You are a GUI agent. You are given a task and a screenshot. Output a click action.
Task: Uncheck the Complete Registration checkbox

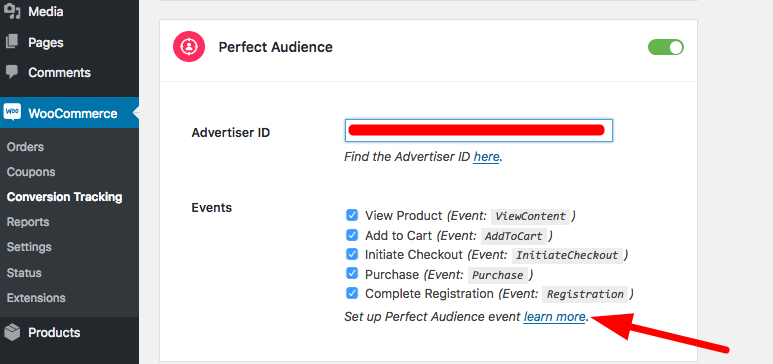click(351, 293)
